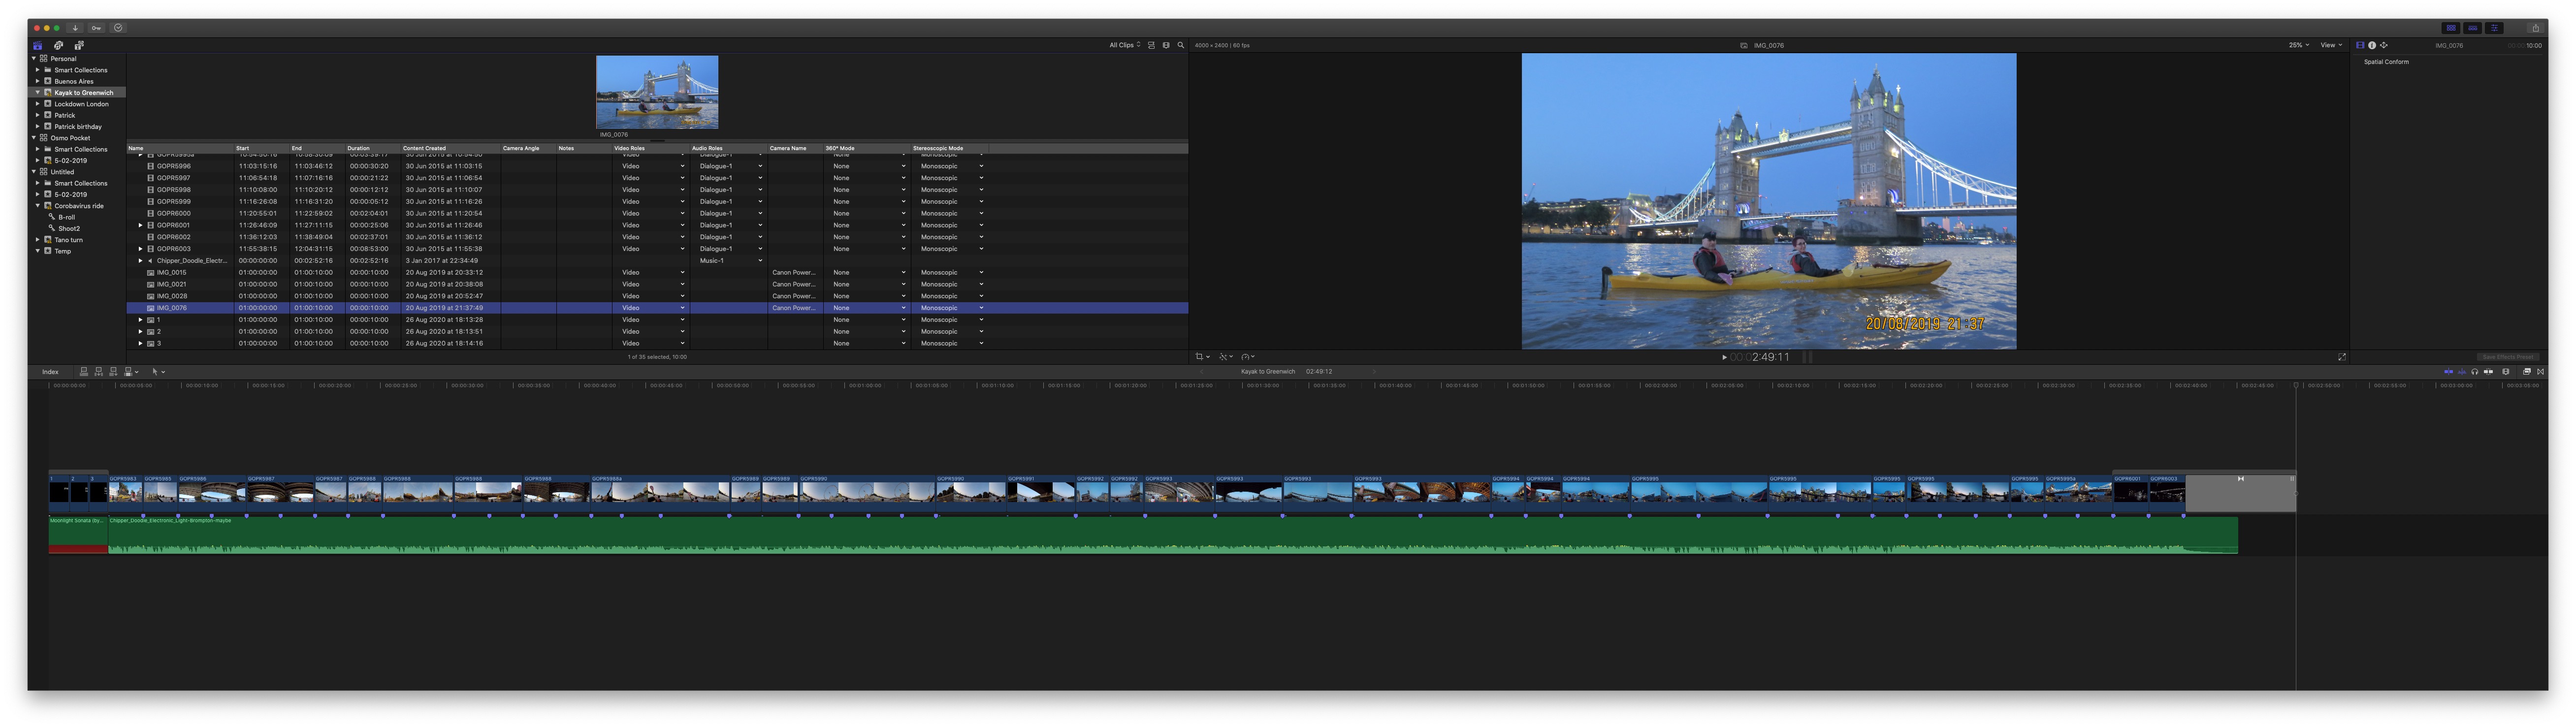The width and height of the screenshot is (2576, 727).
Task: Show the Photos and Audio sidebar
Action: pos(58,45)
